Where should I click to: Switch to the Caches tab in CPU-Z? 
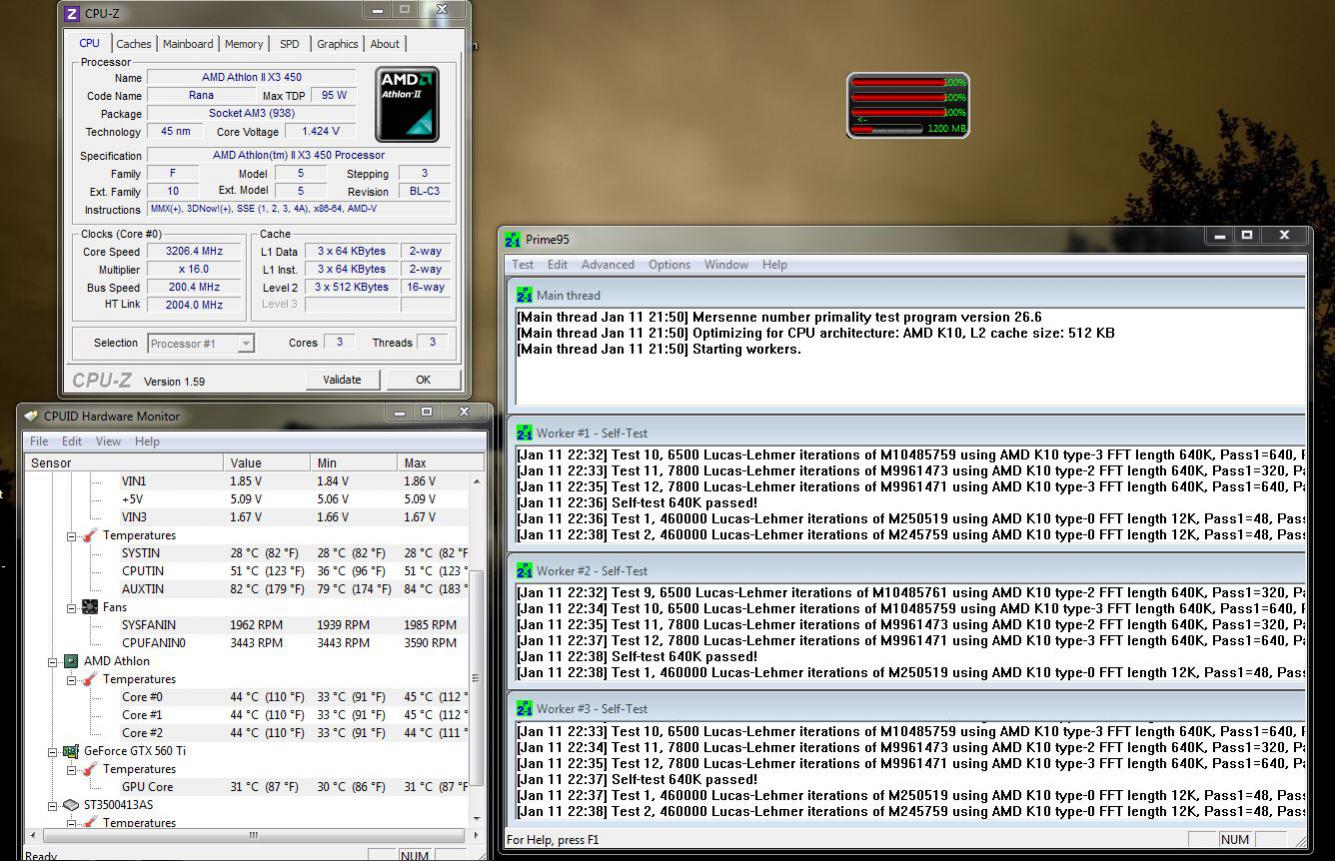(x=134, y=44)
